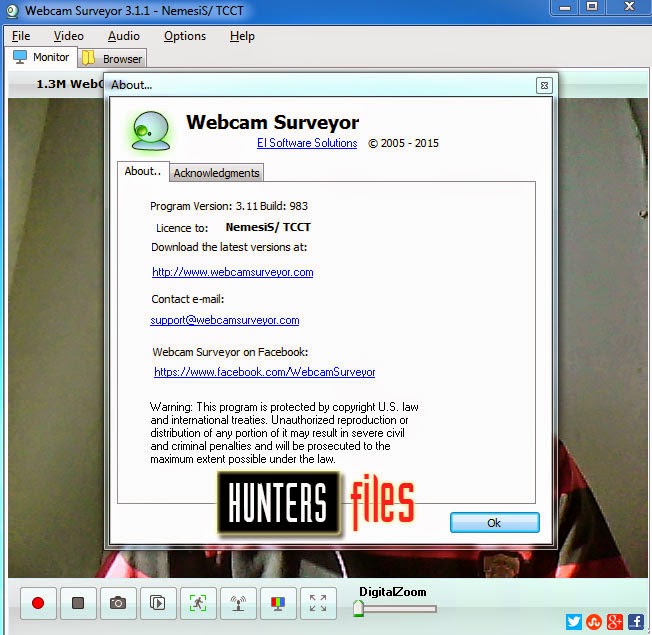Share via the Google Plus icon
Image resolution: width=652 pixels, height=635 pixels.
click(x=615, y=622)
